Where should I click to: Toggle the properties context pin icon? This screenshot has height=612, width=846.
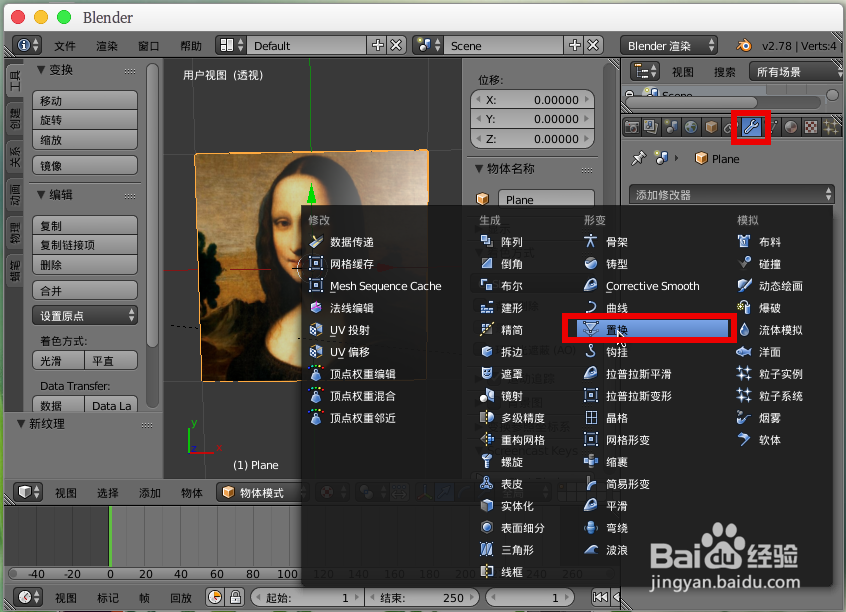(639, 159)
